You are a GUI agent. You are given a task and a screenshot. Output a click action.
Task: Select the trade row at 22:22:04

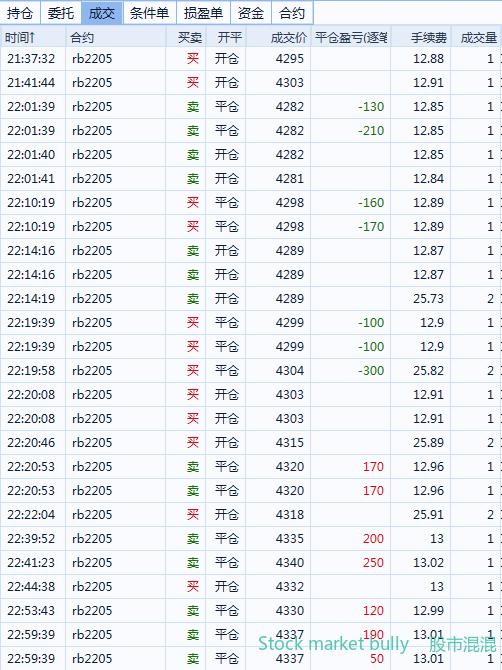[x=251, y=514]
